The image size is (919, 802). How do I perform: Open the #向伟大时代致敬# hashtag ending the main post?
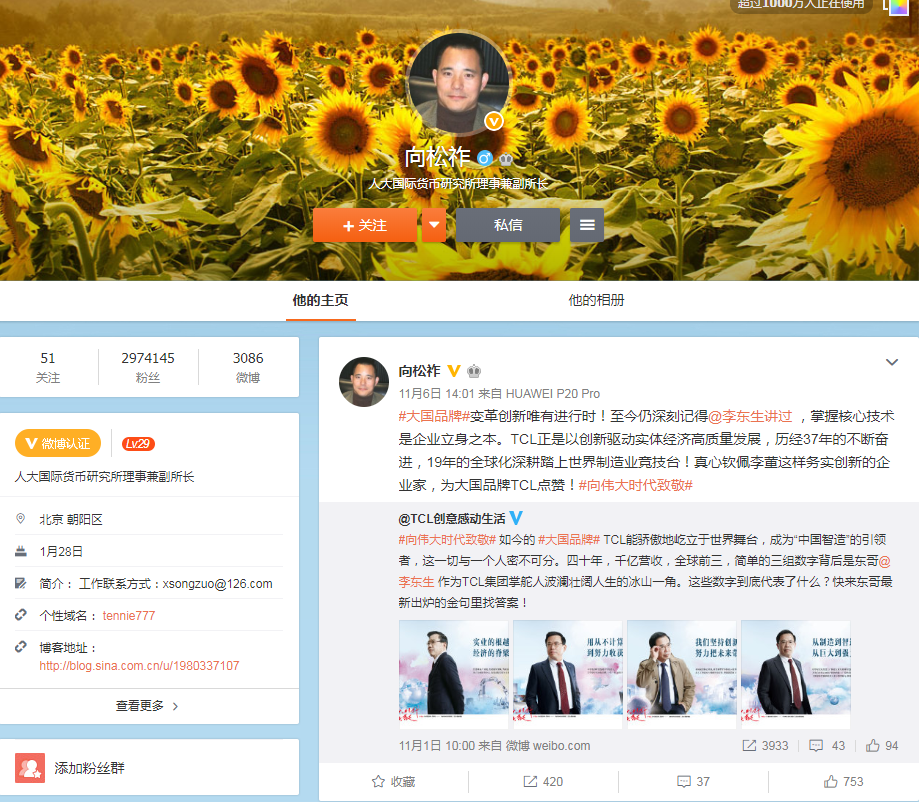click(x=636, y=485)
